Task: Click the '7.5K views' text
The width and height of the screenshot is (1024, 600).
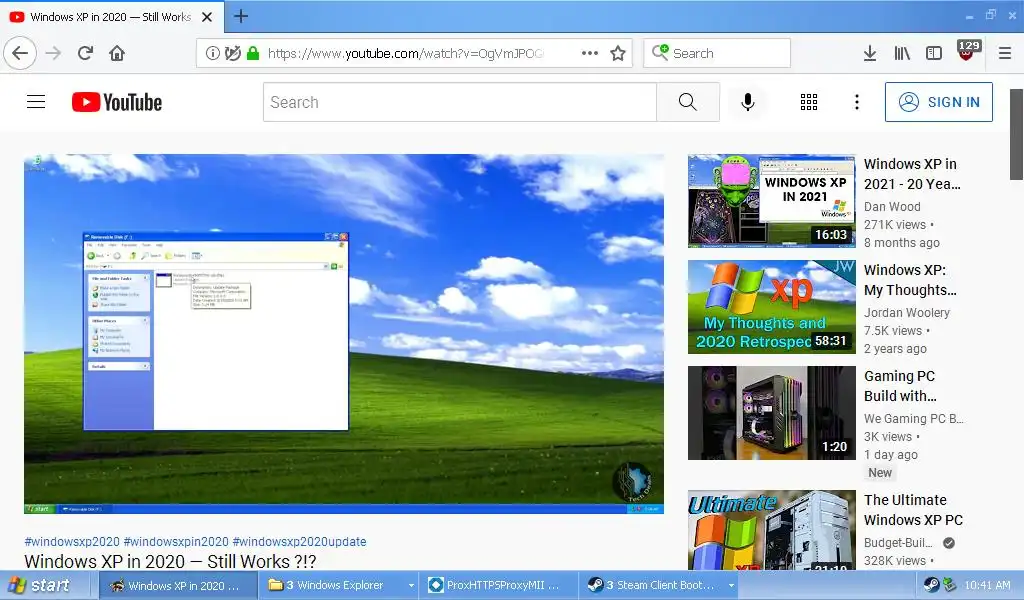Action: tap(893, 330)
